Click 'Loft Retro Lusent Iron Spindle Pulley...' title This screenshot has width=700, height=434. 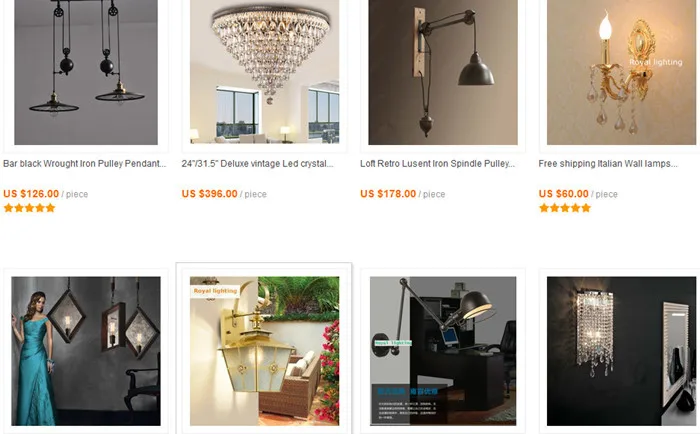click(438, 164)
